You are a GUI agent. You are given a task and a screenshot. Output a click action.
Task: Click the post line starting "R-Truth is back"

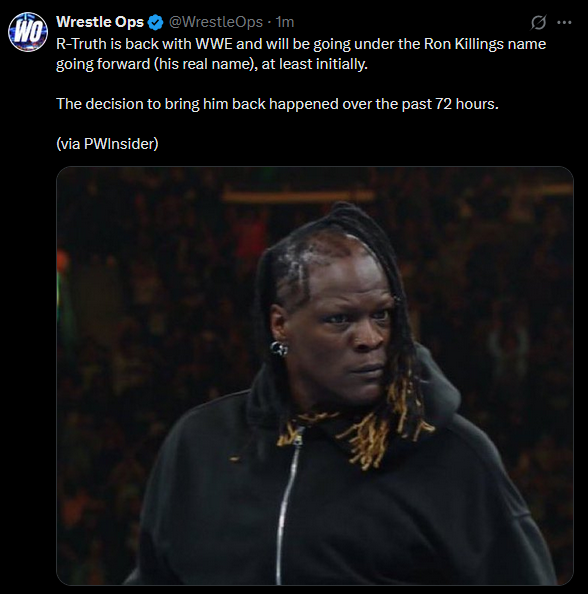(x=301, y=44)
